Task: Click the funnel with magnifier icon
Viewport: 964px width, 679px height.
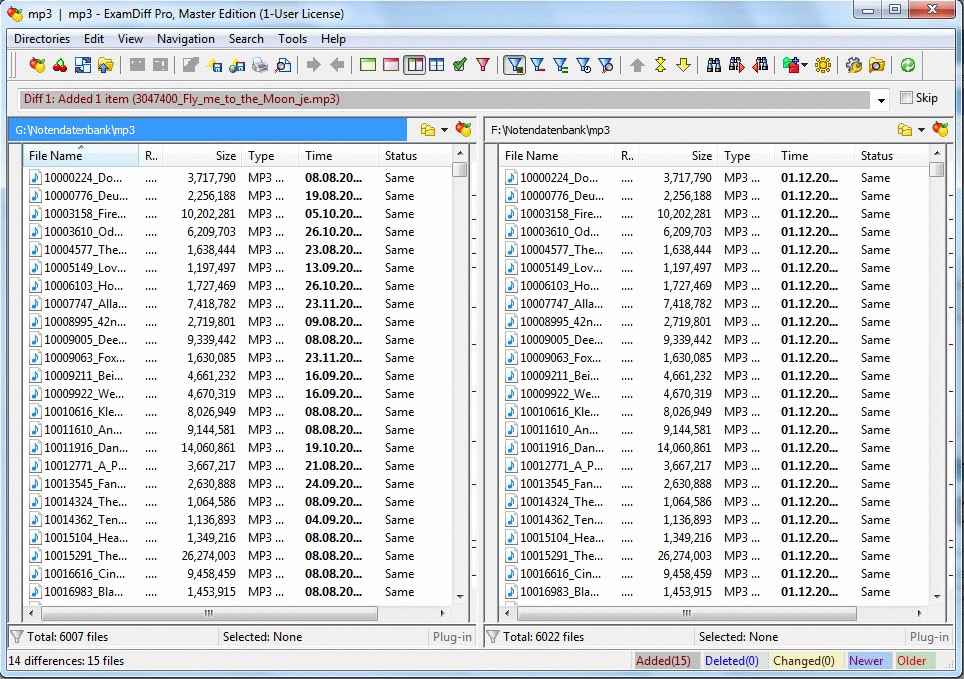Action: [606, 65]
